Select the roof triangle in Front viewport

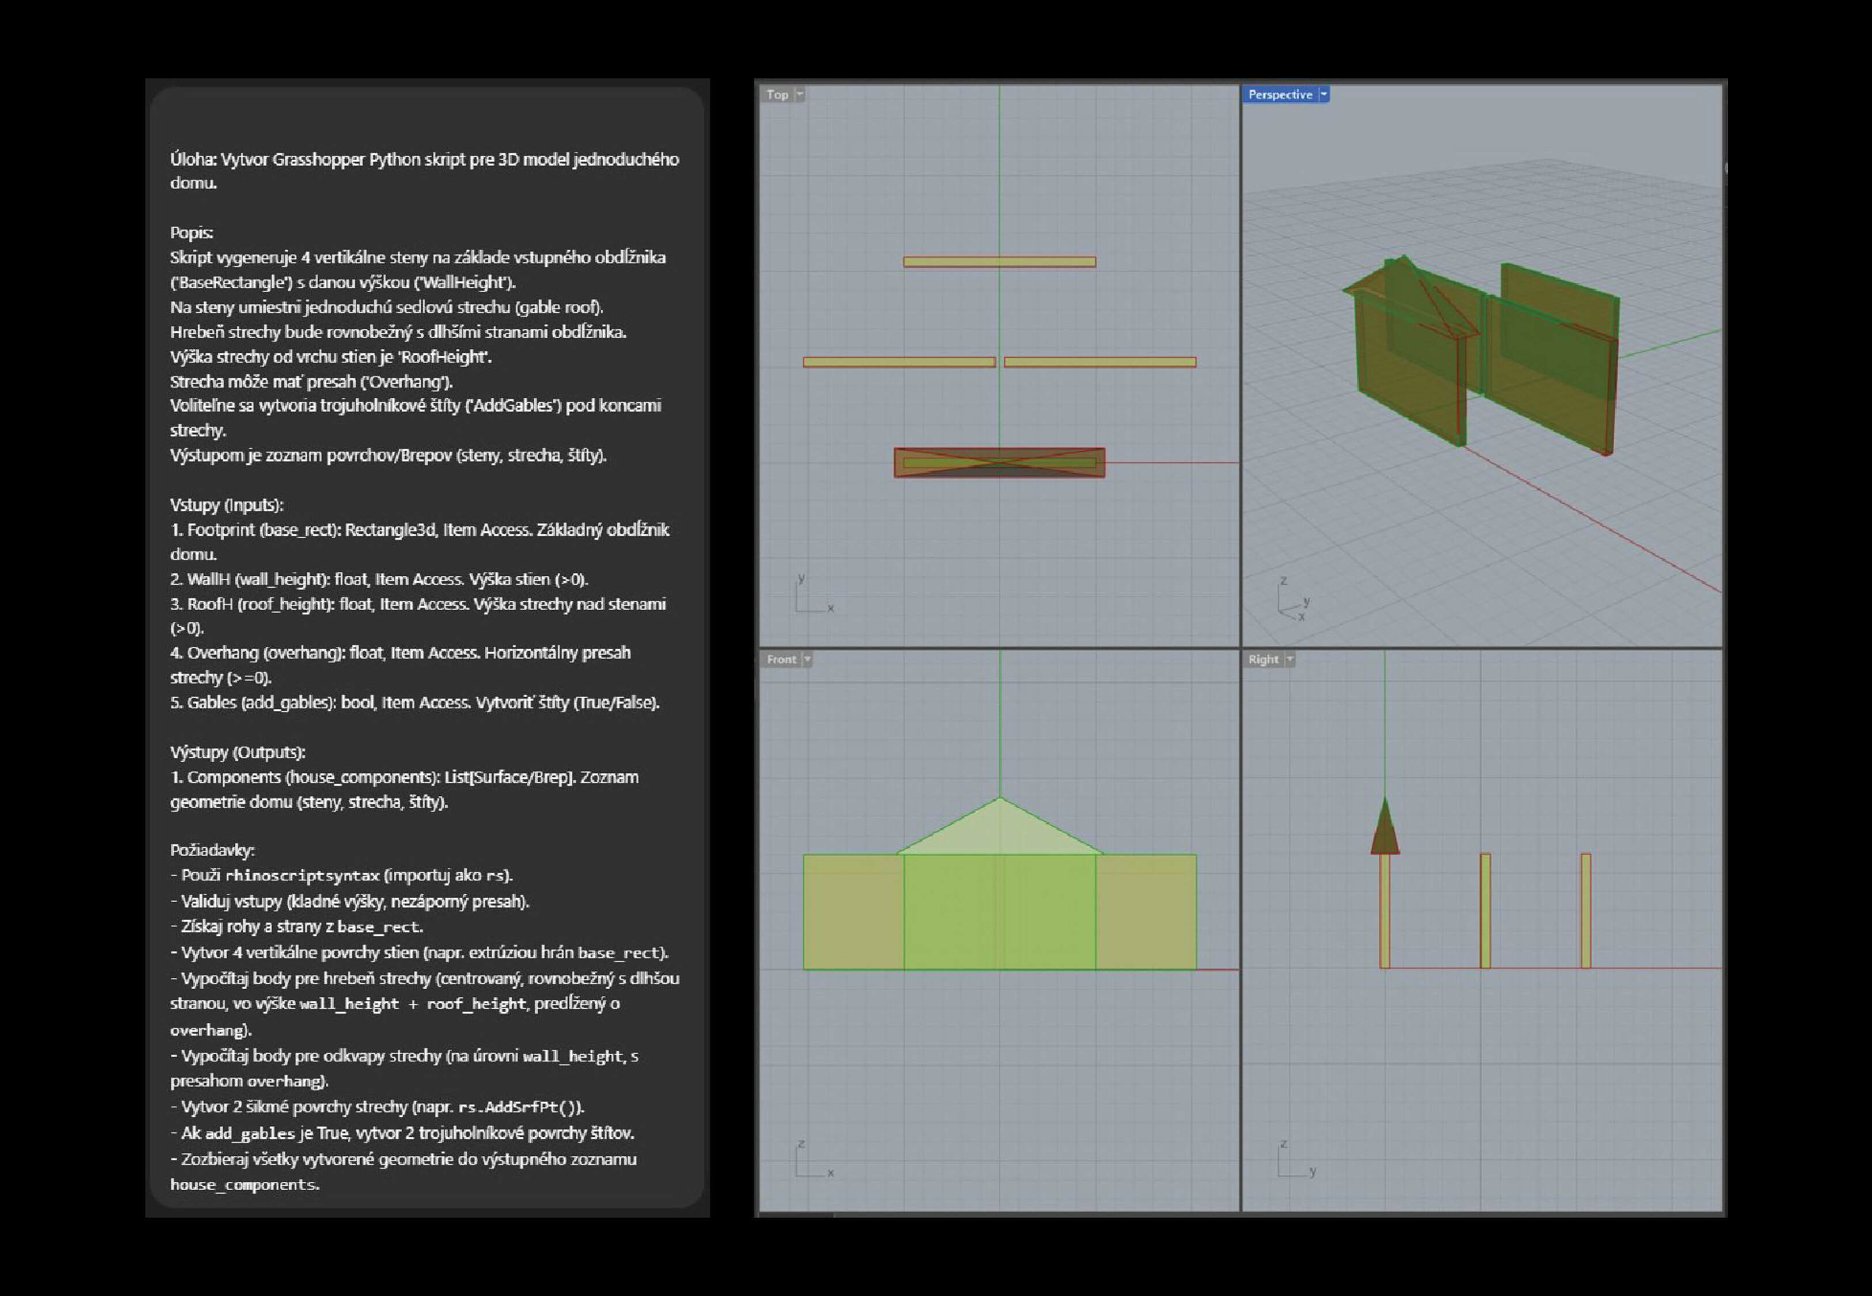999,832
